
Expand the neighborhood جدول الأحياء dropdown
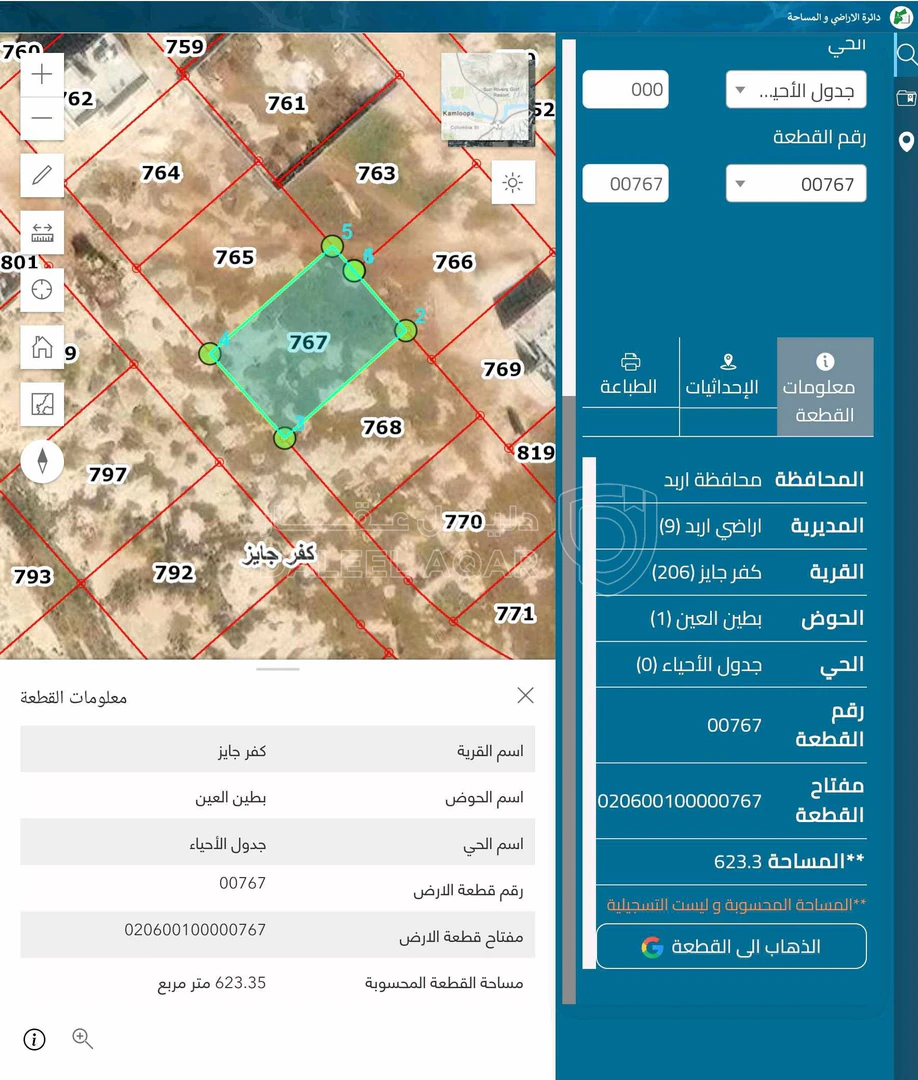[x=796, y=90]
